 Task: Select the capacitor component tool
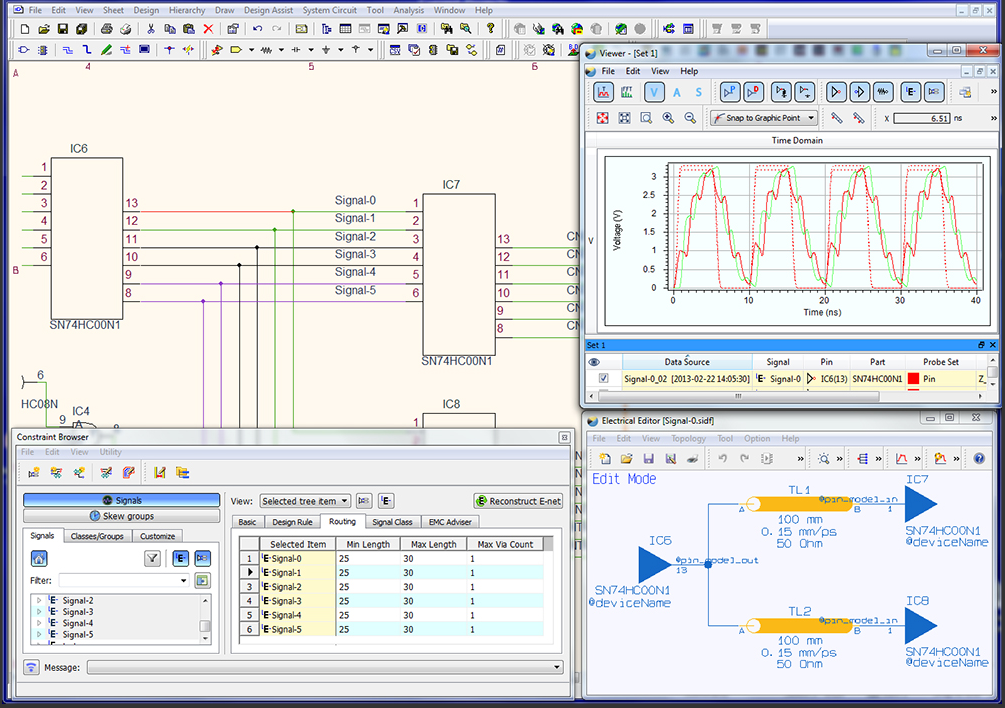(x=295, y=49)
